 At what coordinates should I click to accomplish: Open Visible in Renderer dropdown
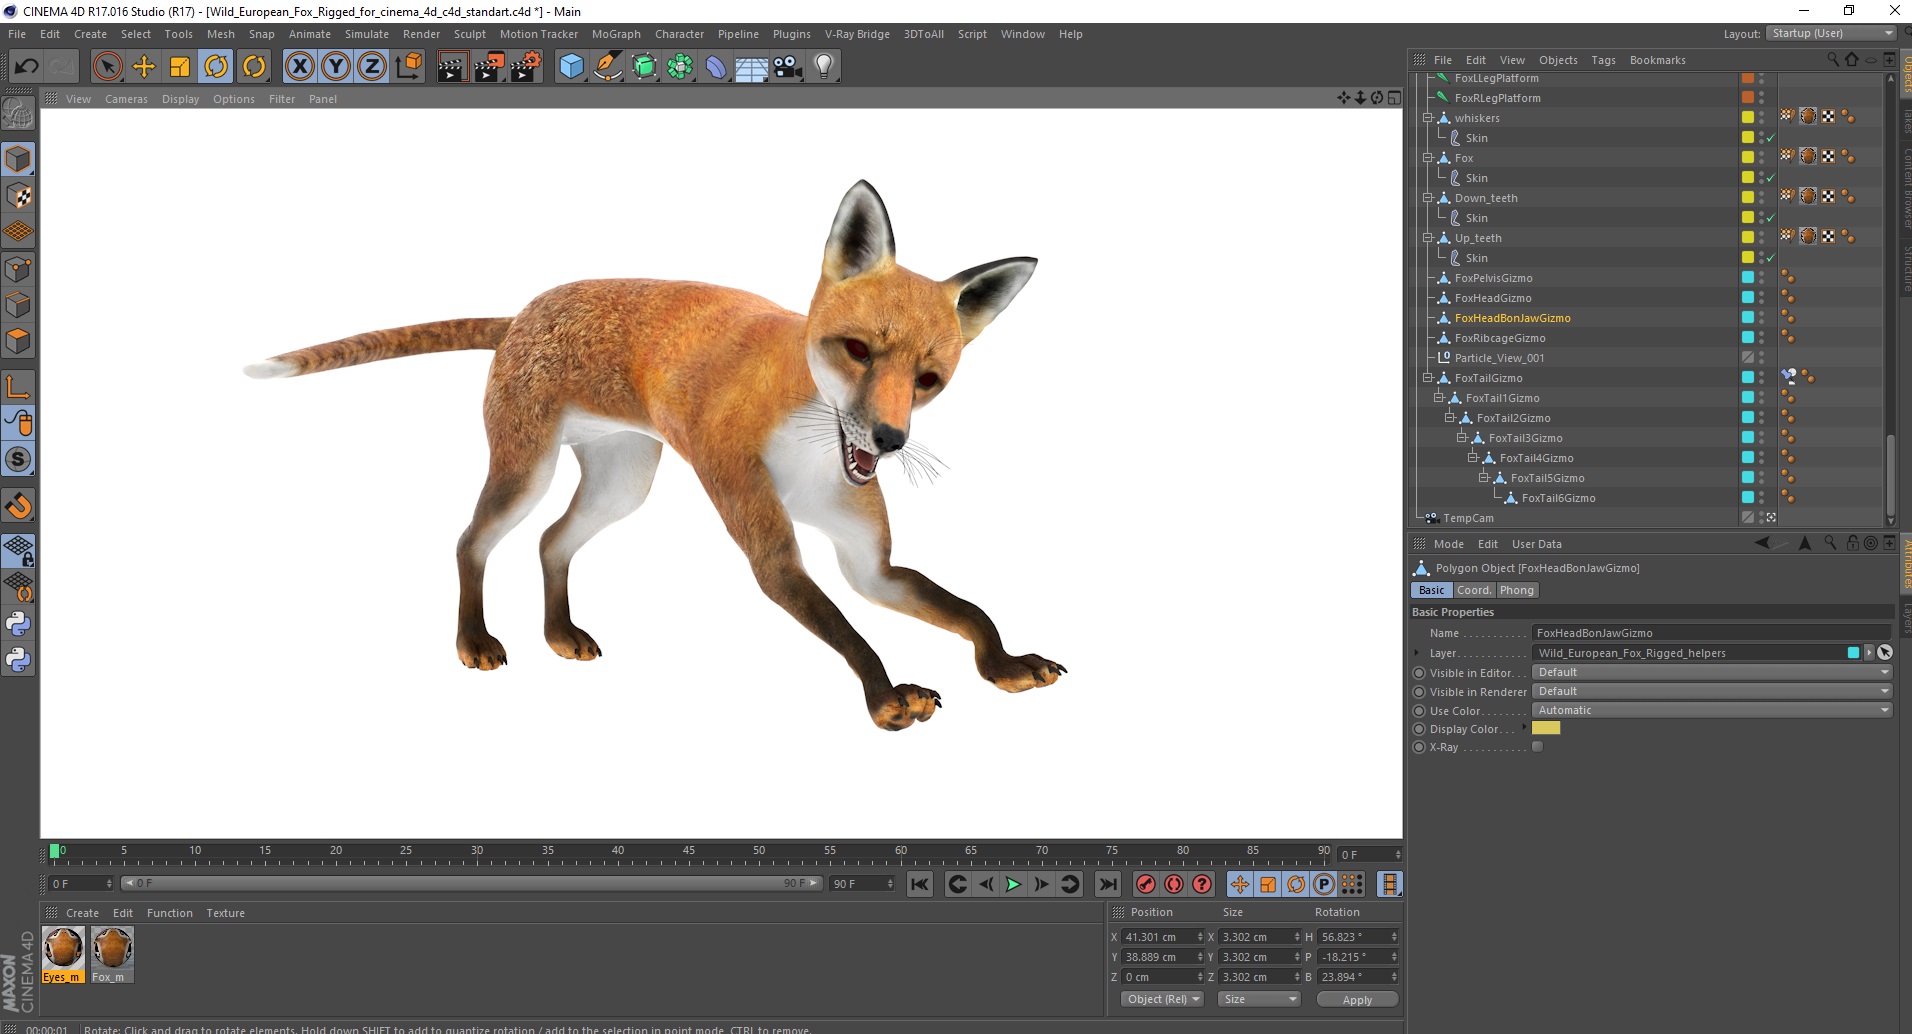1713,692
